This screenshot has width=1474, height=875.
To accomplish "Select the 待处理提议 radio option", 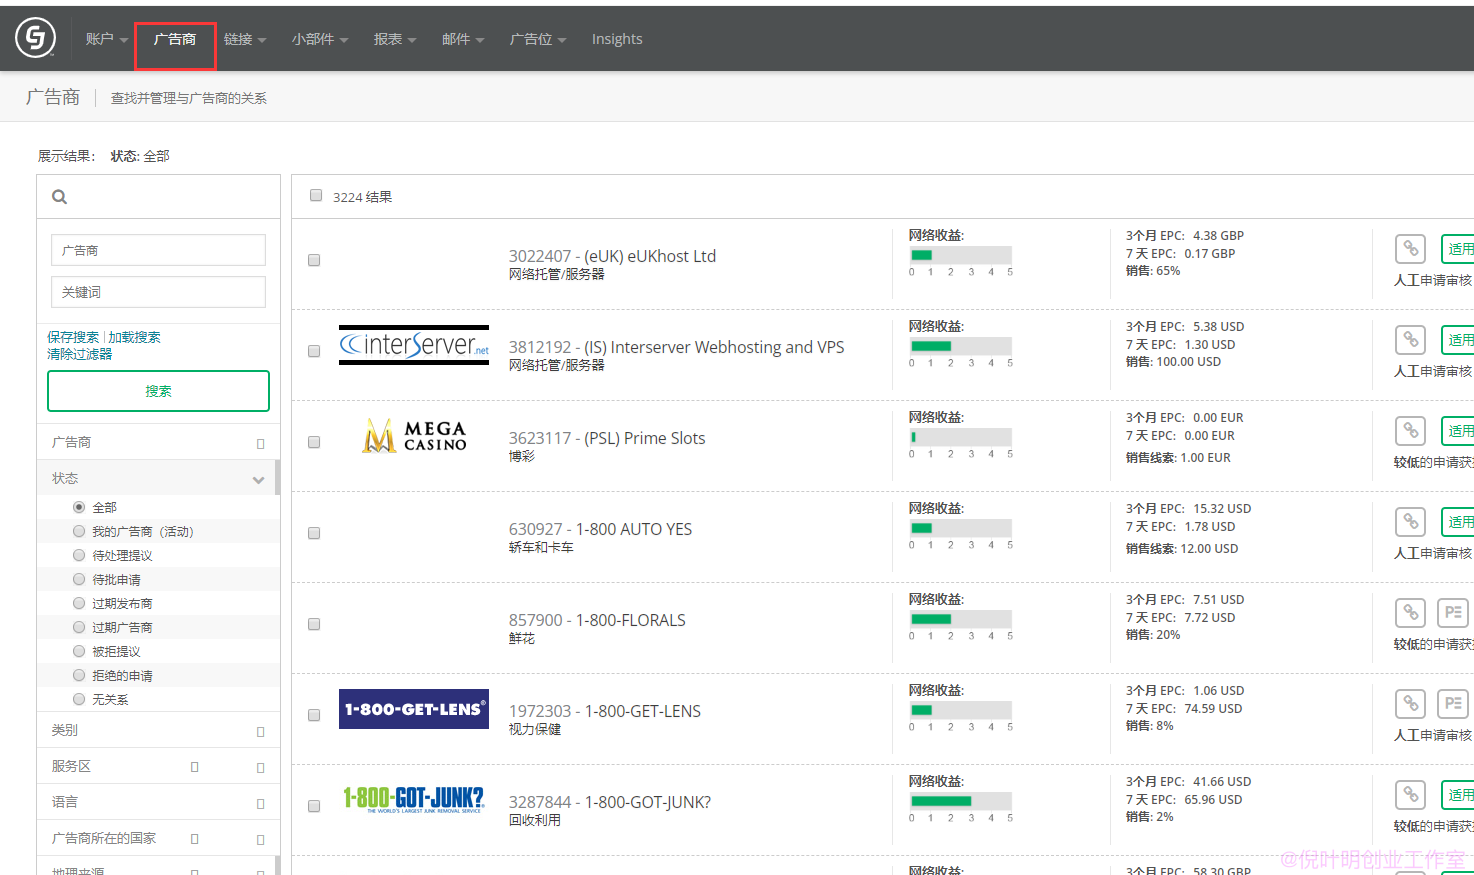I will 79,555.
